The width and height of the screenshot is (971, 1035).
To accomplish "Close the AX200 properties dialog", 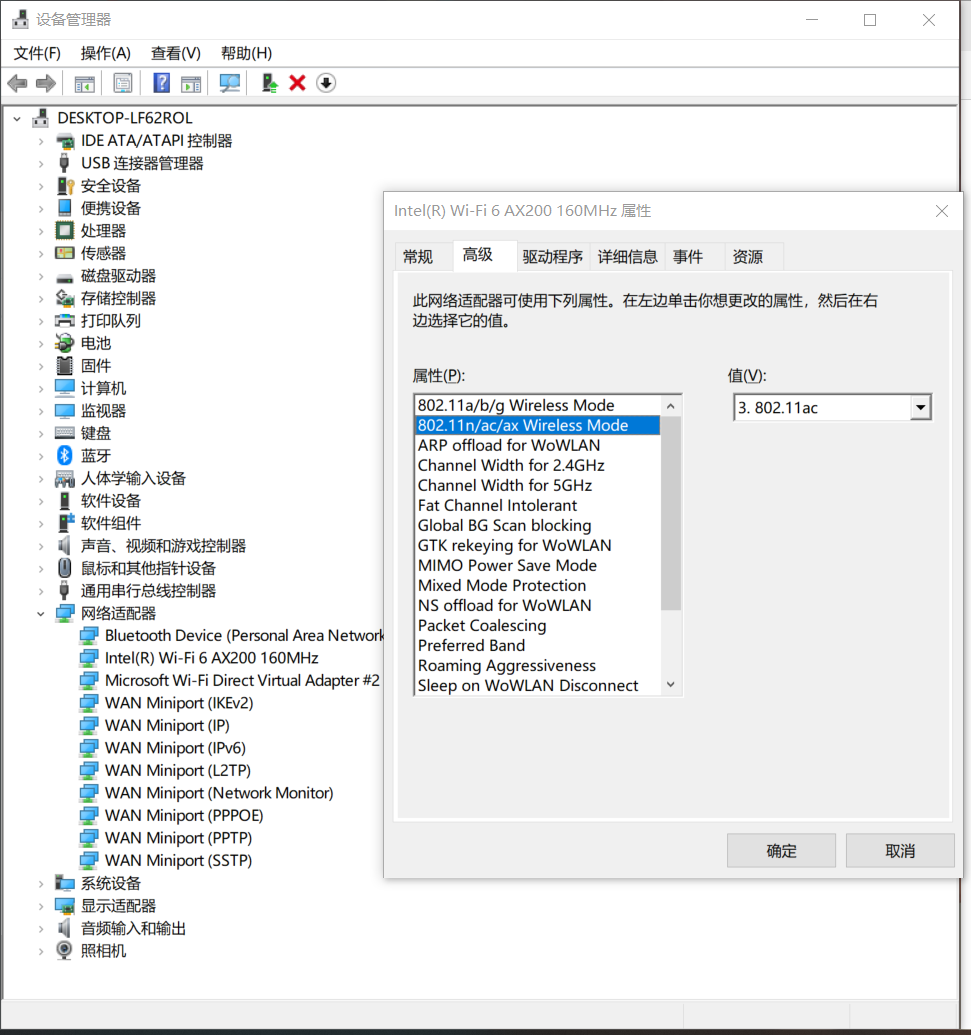I will coord(942,211).
